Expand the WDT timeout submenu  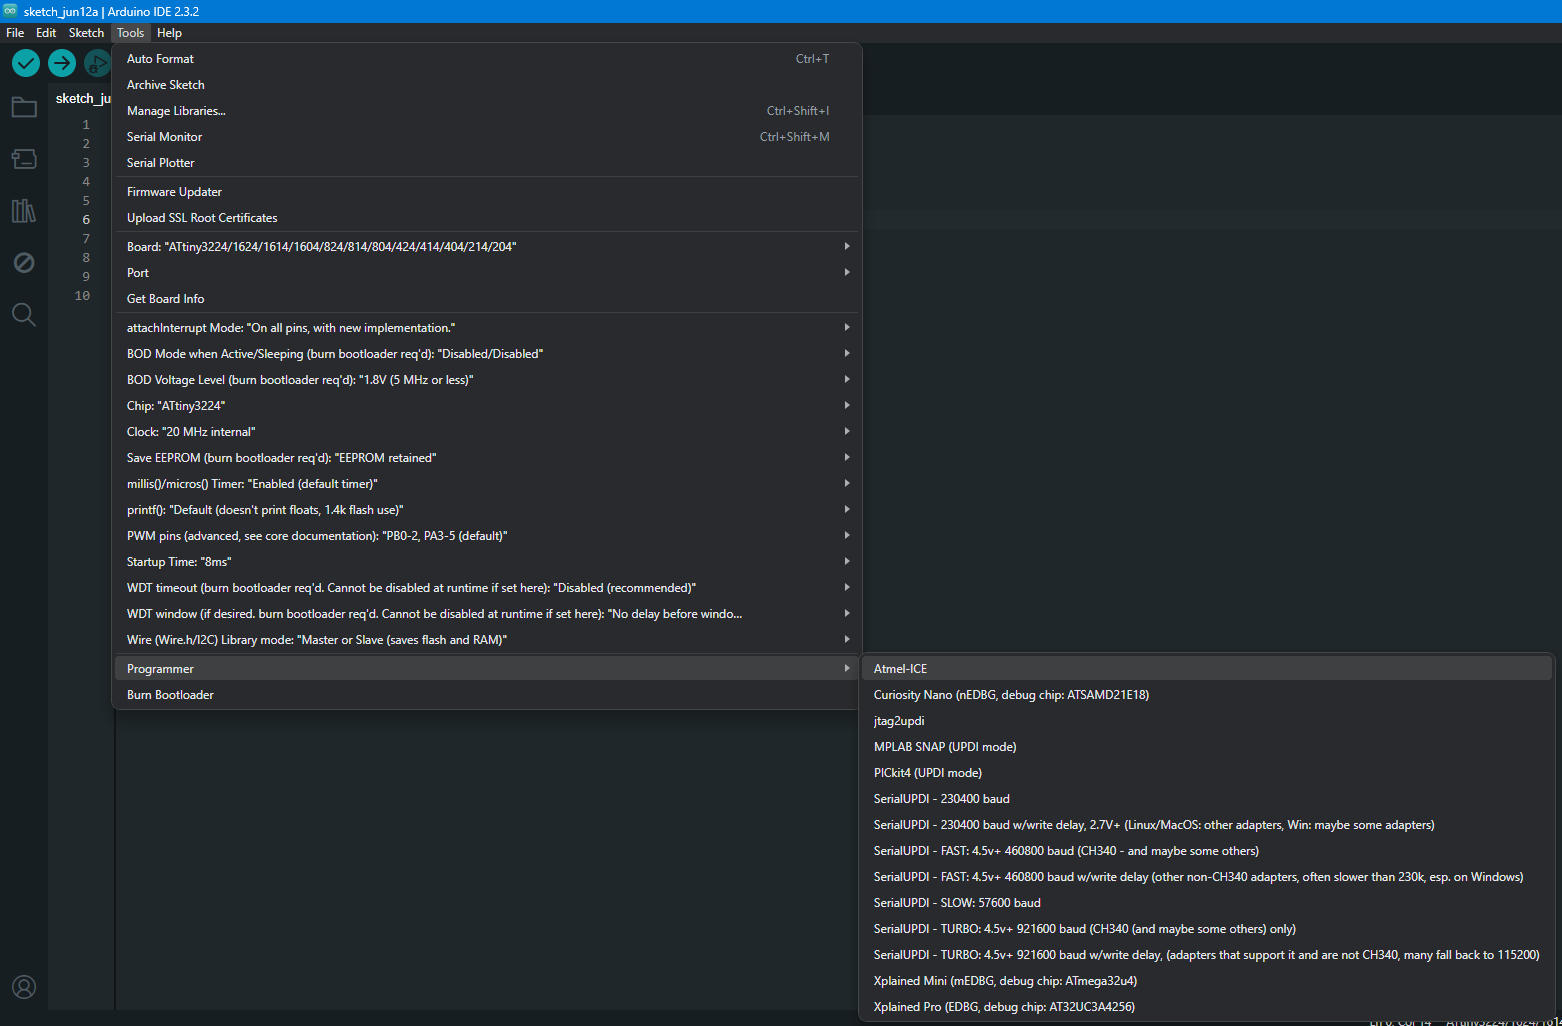[487, 588]
